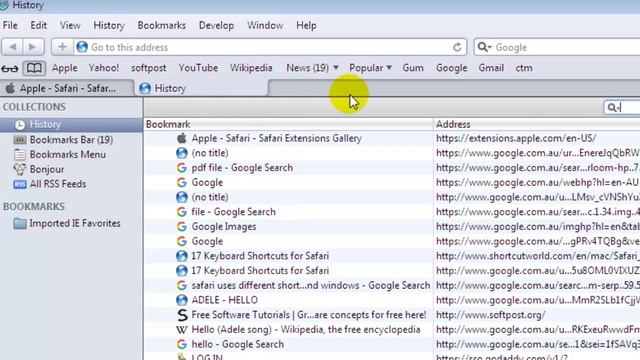Click the Wikipedia W icon in Hello row
Screen dimensions: 640x360
(x=182, y=330)
